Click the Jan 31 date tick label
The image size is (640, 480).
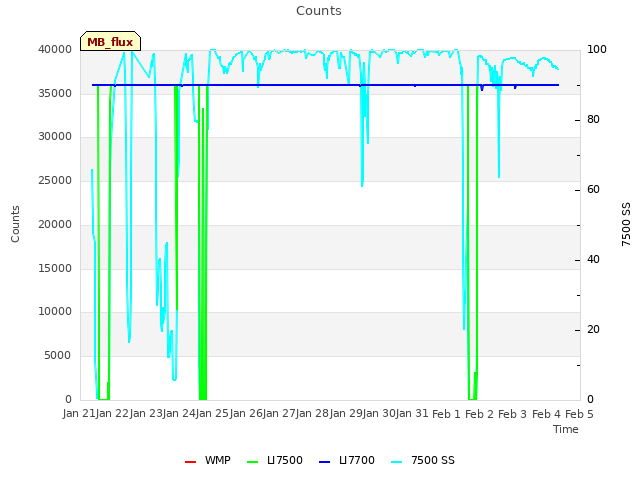(412, 413)
